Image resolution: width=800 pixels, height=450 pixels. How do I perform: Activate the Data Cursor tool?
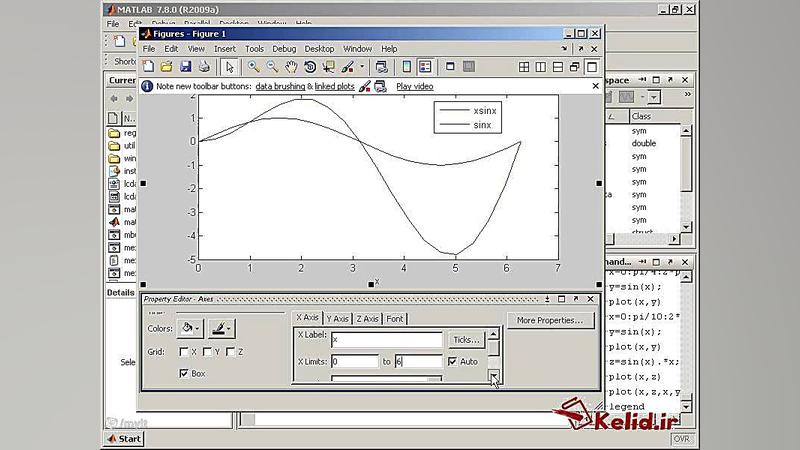click(329, 67)
